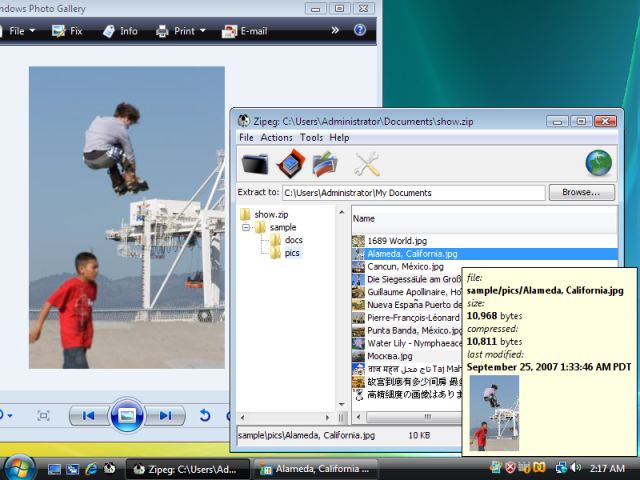The width and height of the screenshot is (640, 480).
Task: Select Alameda, California.jpg in file list
Action: [x=412, y=254]
